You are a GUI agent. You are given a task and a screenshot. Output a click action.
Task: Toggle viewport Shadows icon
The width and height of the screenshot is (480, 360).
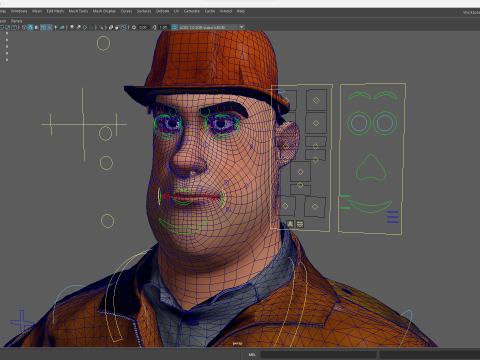click(62, 27)
